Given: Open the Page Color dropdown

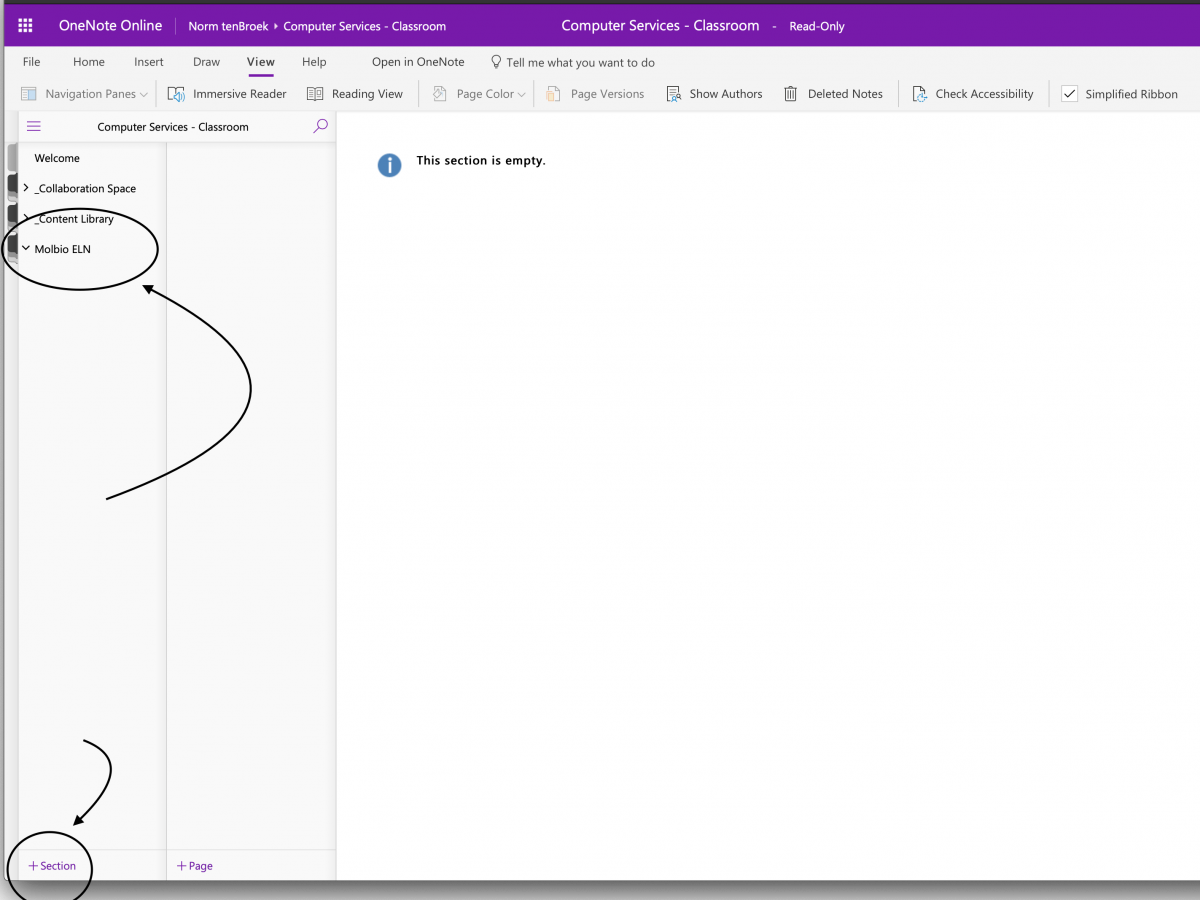Looking at the screenshot, I should click(479, 94).
